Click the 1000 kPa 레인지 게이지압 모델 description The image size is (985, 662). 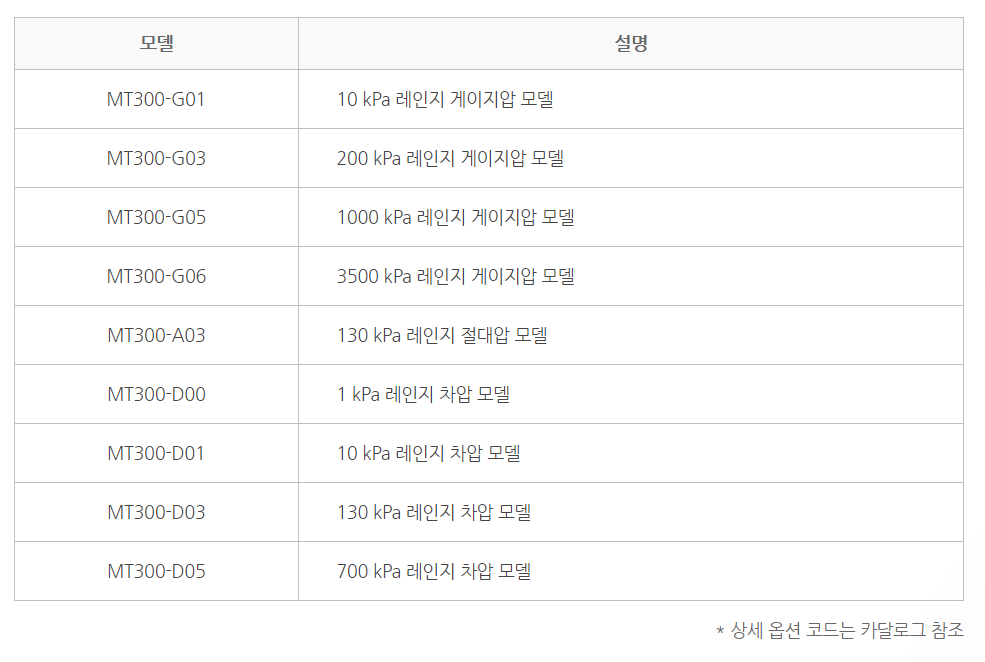point(455,217)
